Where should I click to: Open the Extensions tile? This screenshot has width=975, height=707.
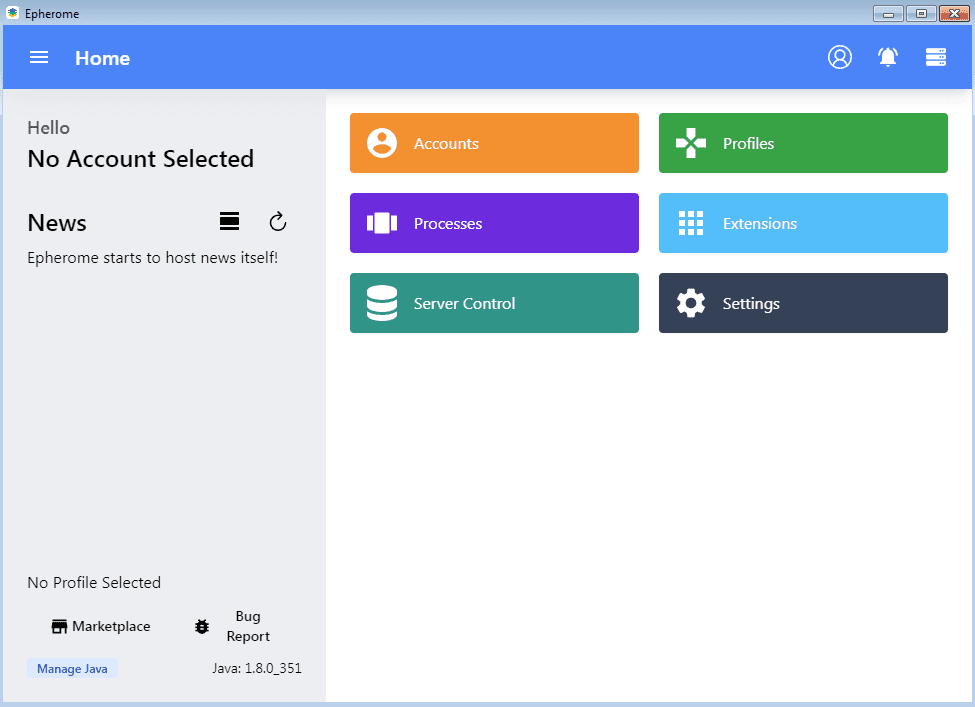pos(803,223)
